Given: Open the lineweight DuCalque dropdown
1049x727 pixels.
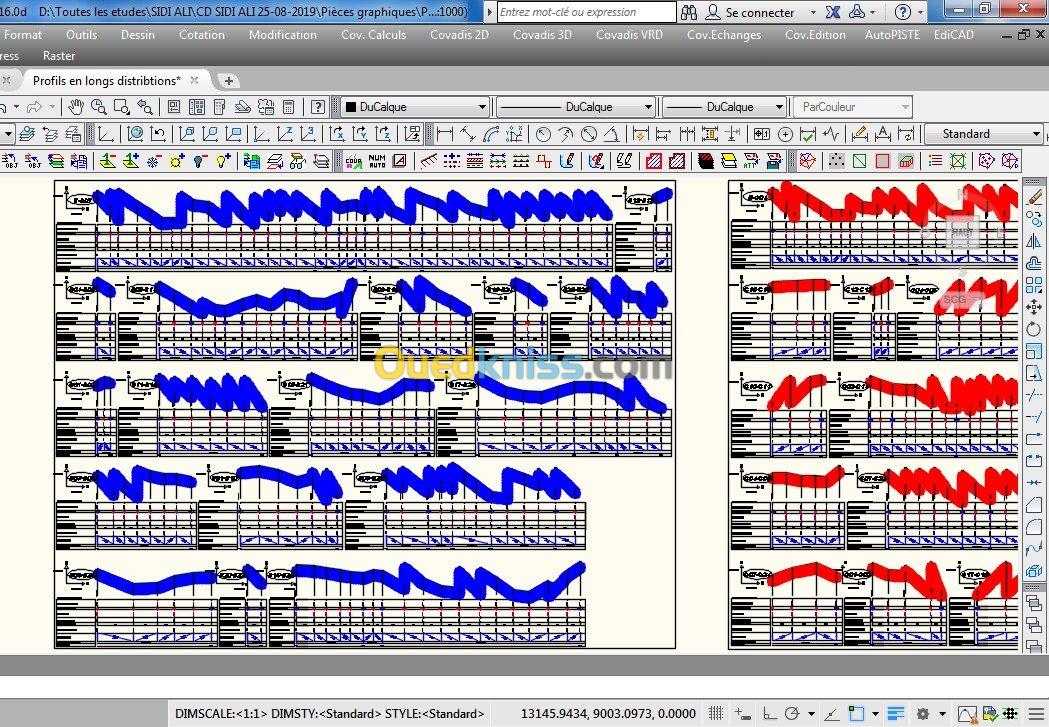Looking at the screenshot, I should click(725, 107).
